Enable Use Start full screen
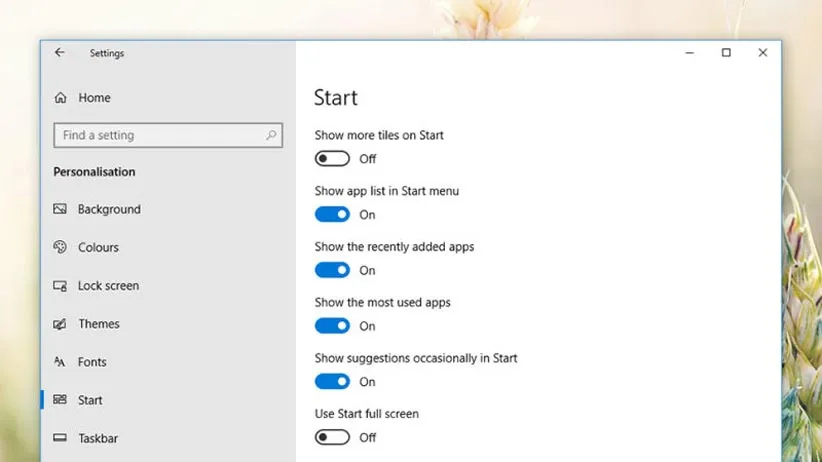The image size is (822, 462). click(332, 437)
